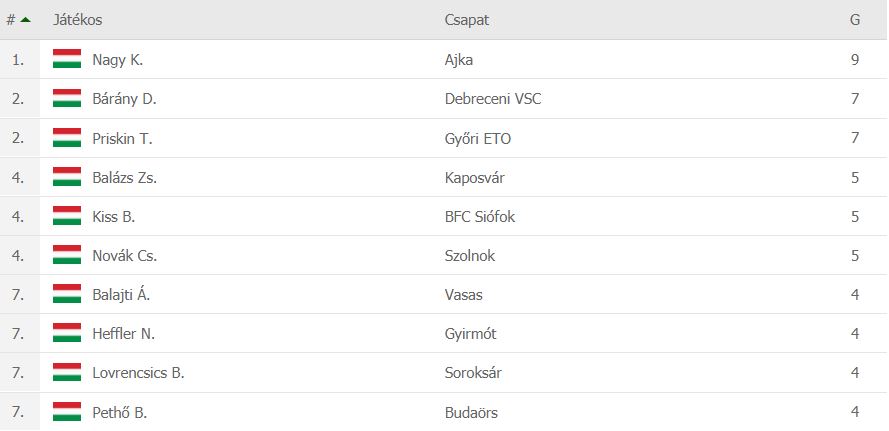Viewport: 889px width, 431px height.
Task: Select player Lovrencsics B.
Action: coord(138,373)
